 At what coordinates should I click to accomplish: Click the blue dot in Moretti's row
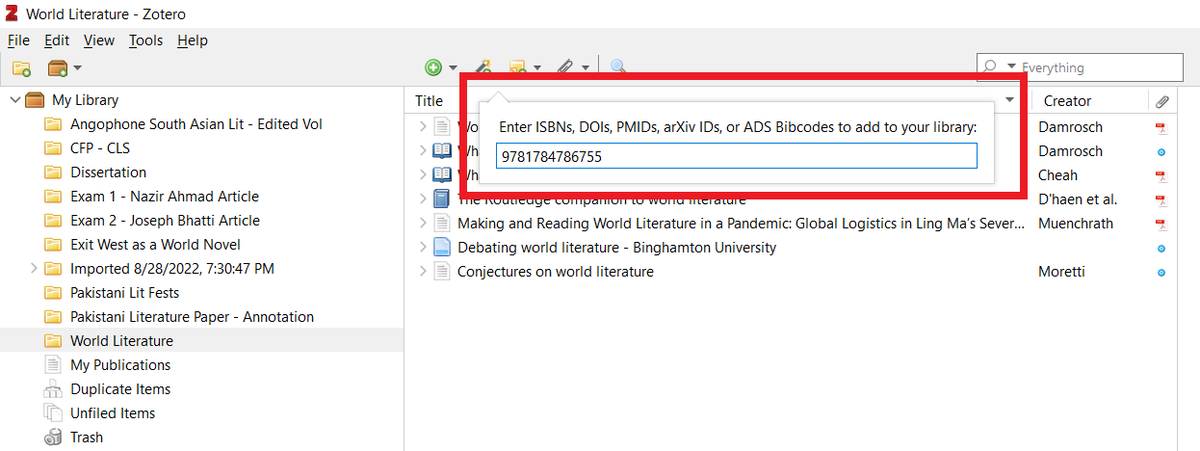(1161, 272)
